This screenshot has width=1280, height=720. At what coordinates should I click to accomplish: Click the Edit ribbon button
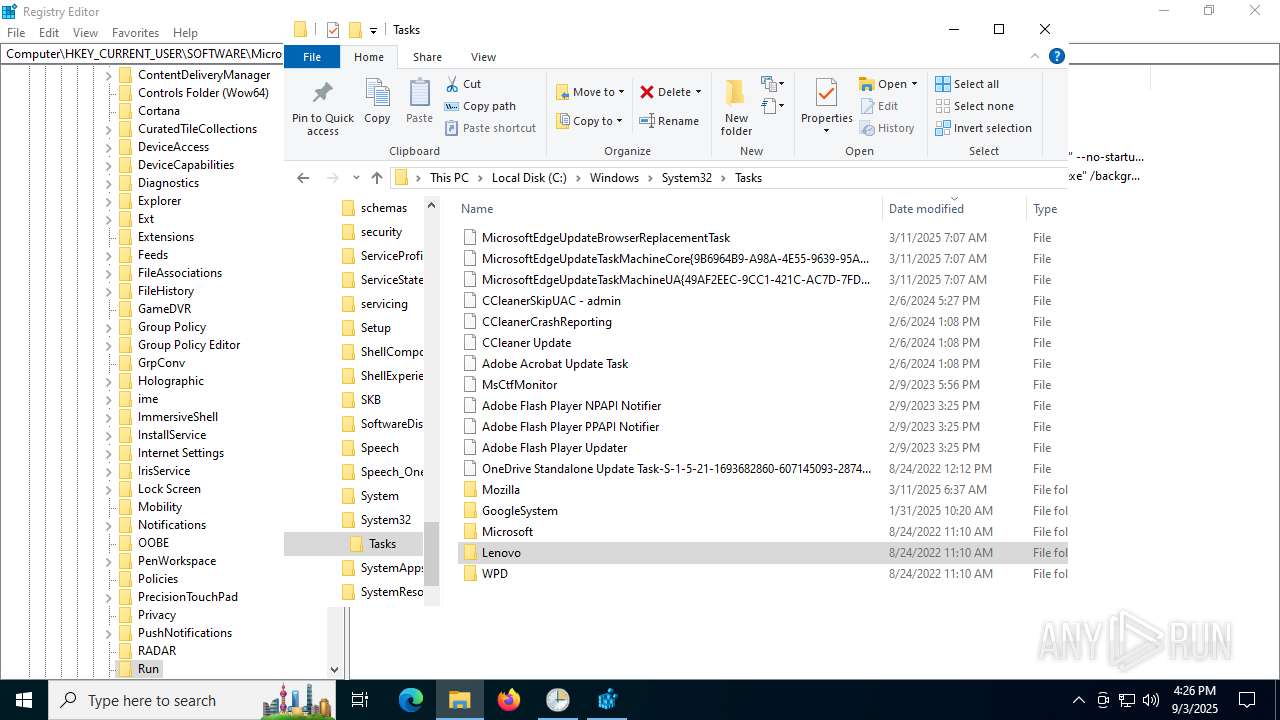pos(879,106)
